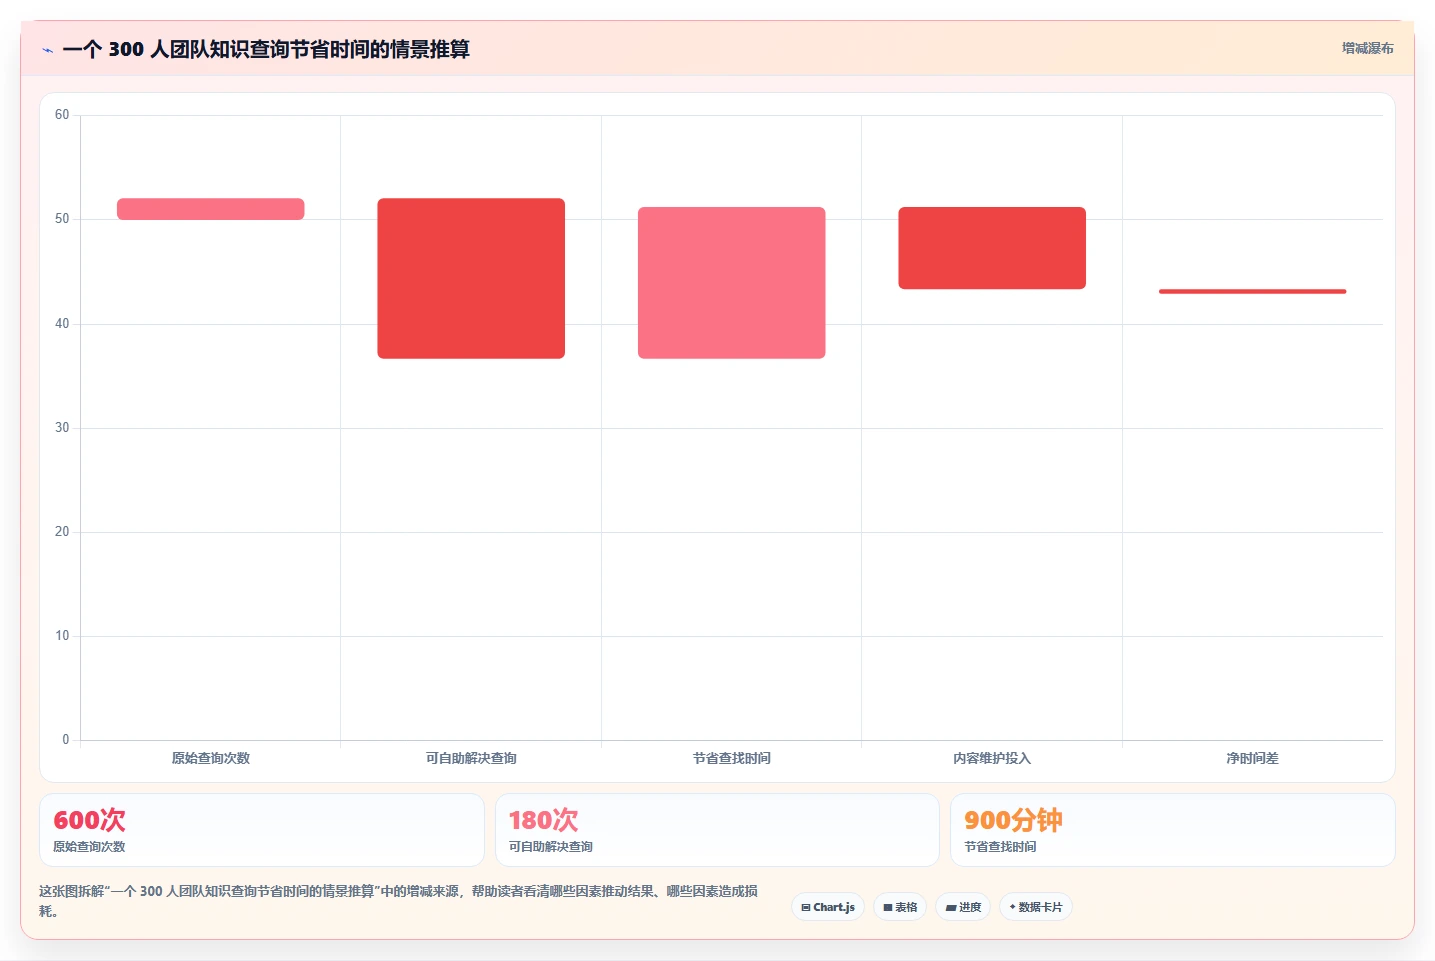This screenshot has width=1435, height=961.
Task: Click the 净时间差 x-axis label
Action: tap(1252, 758)
